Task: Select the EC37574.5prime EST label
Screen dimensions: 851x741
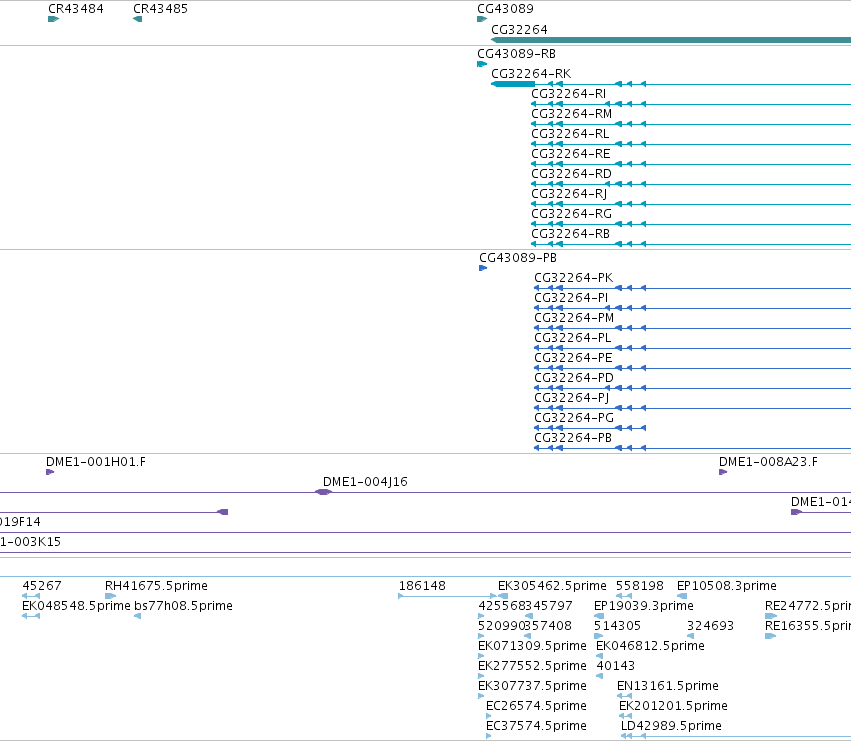Action: point(536,726)
